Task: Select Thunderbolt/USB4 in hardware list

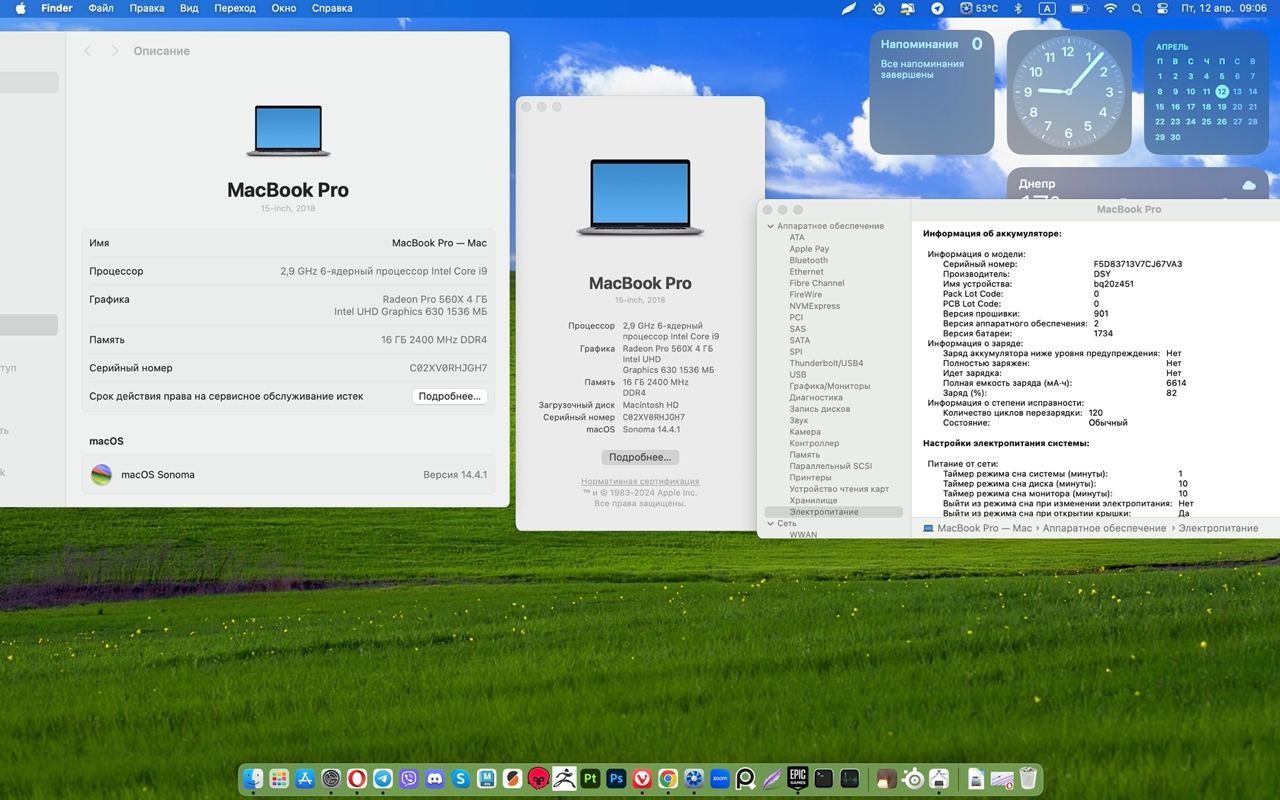Action: [826, 363]
